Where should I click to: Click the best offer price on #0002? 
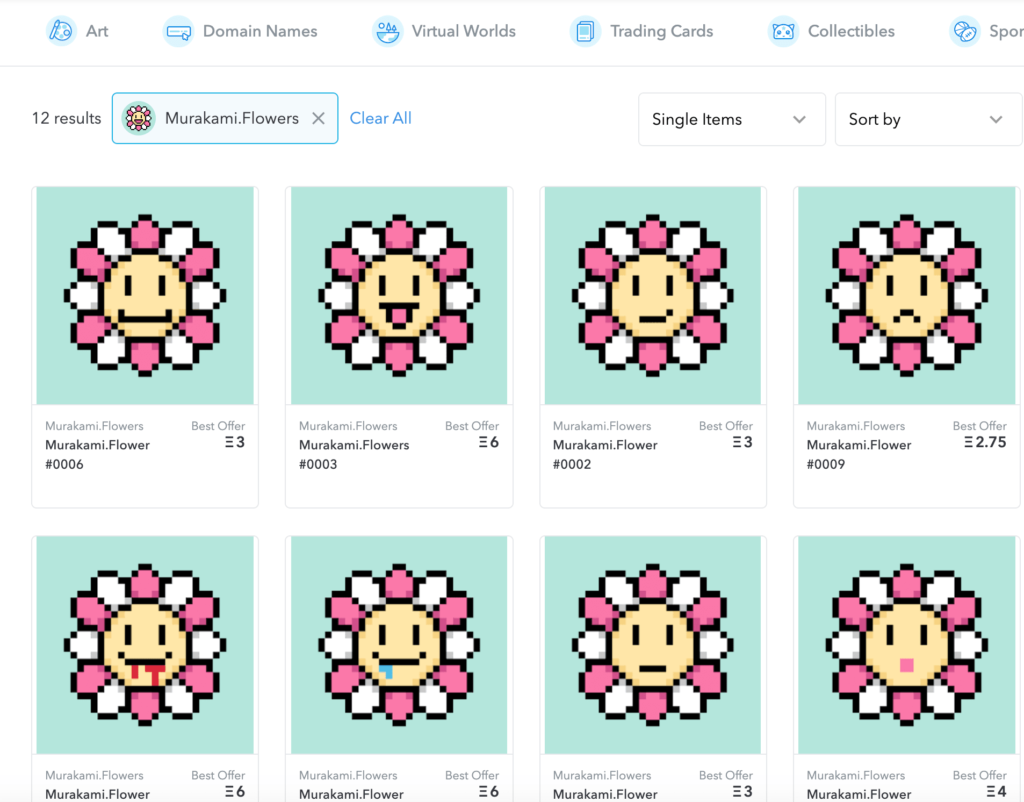743,442
